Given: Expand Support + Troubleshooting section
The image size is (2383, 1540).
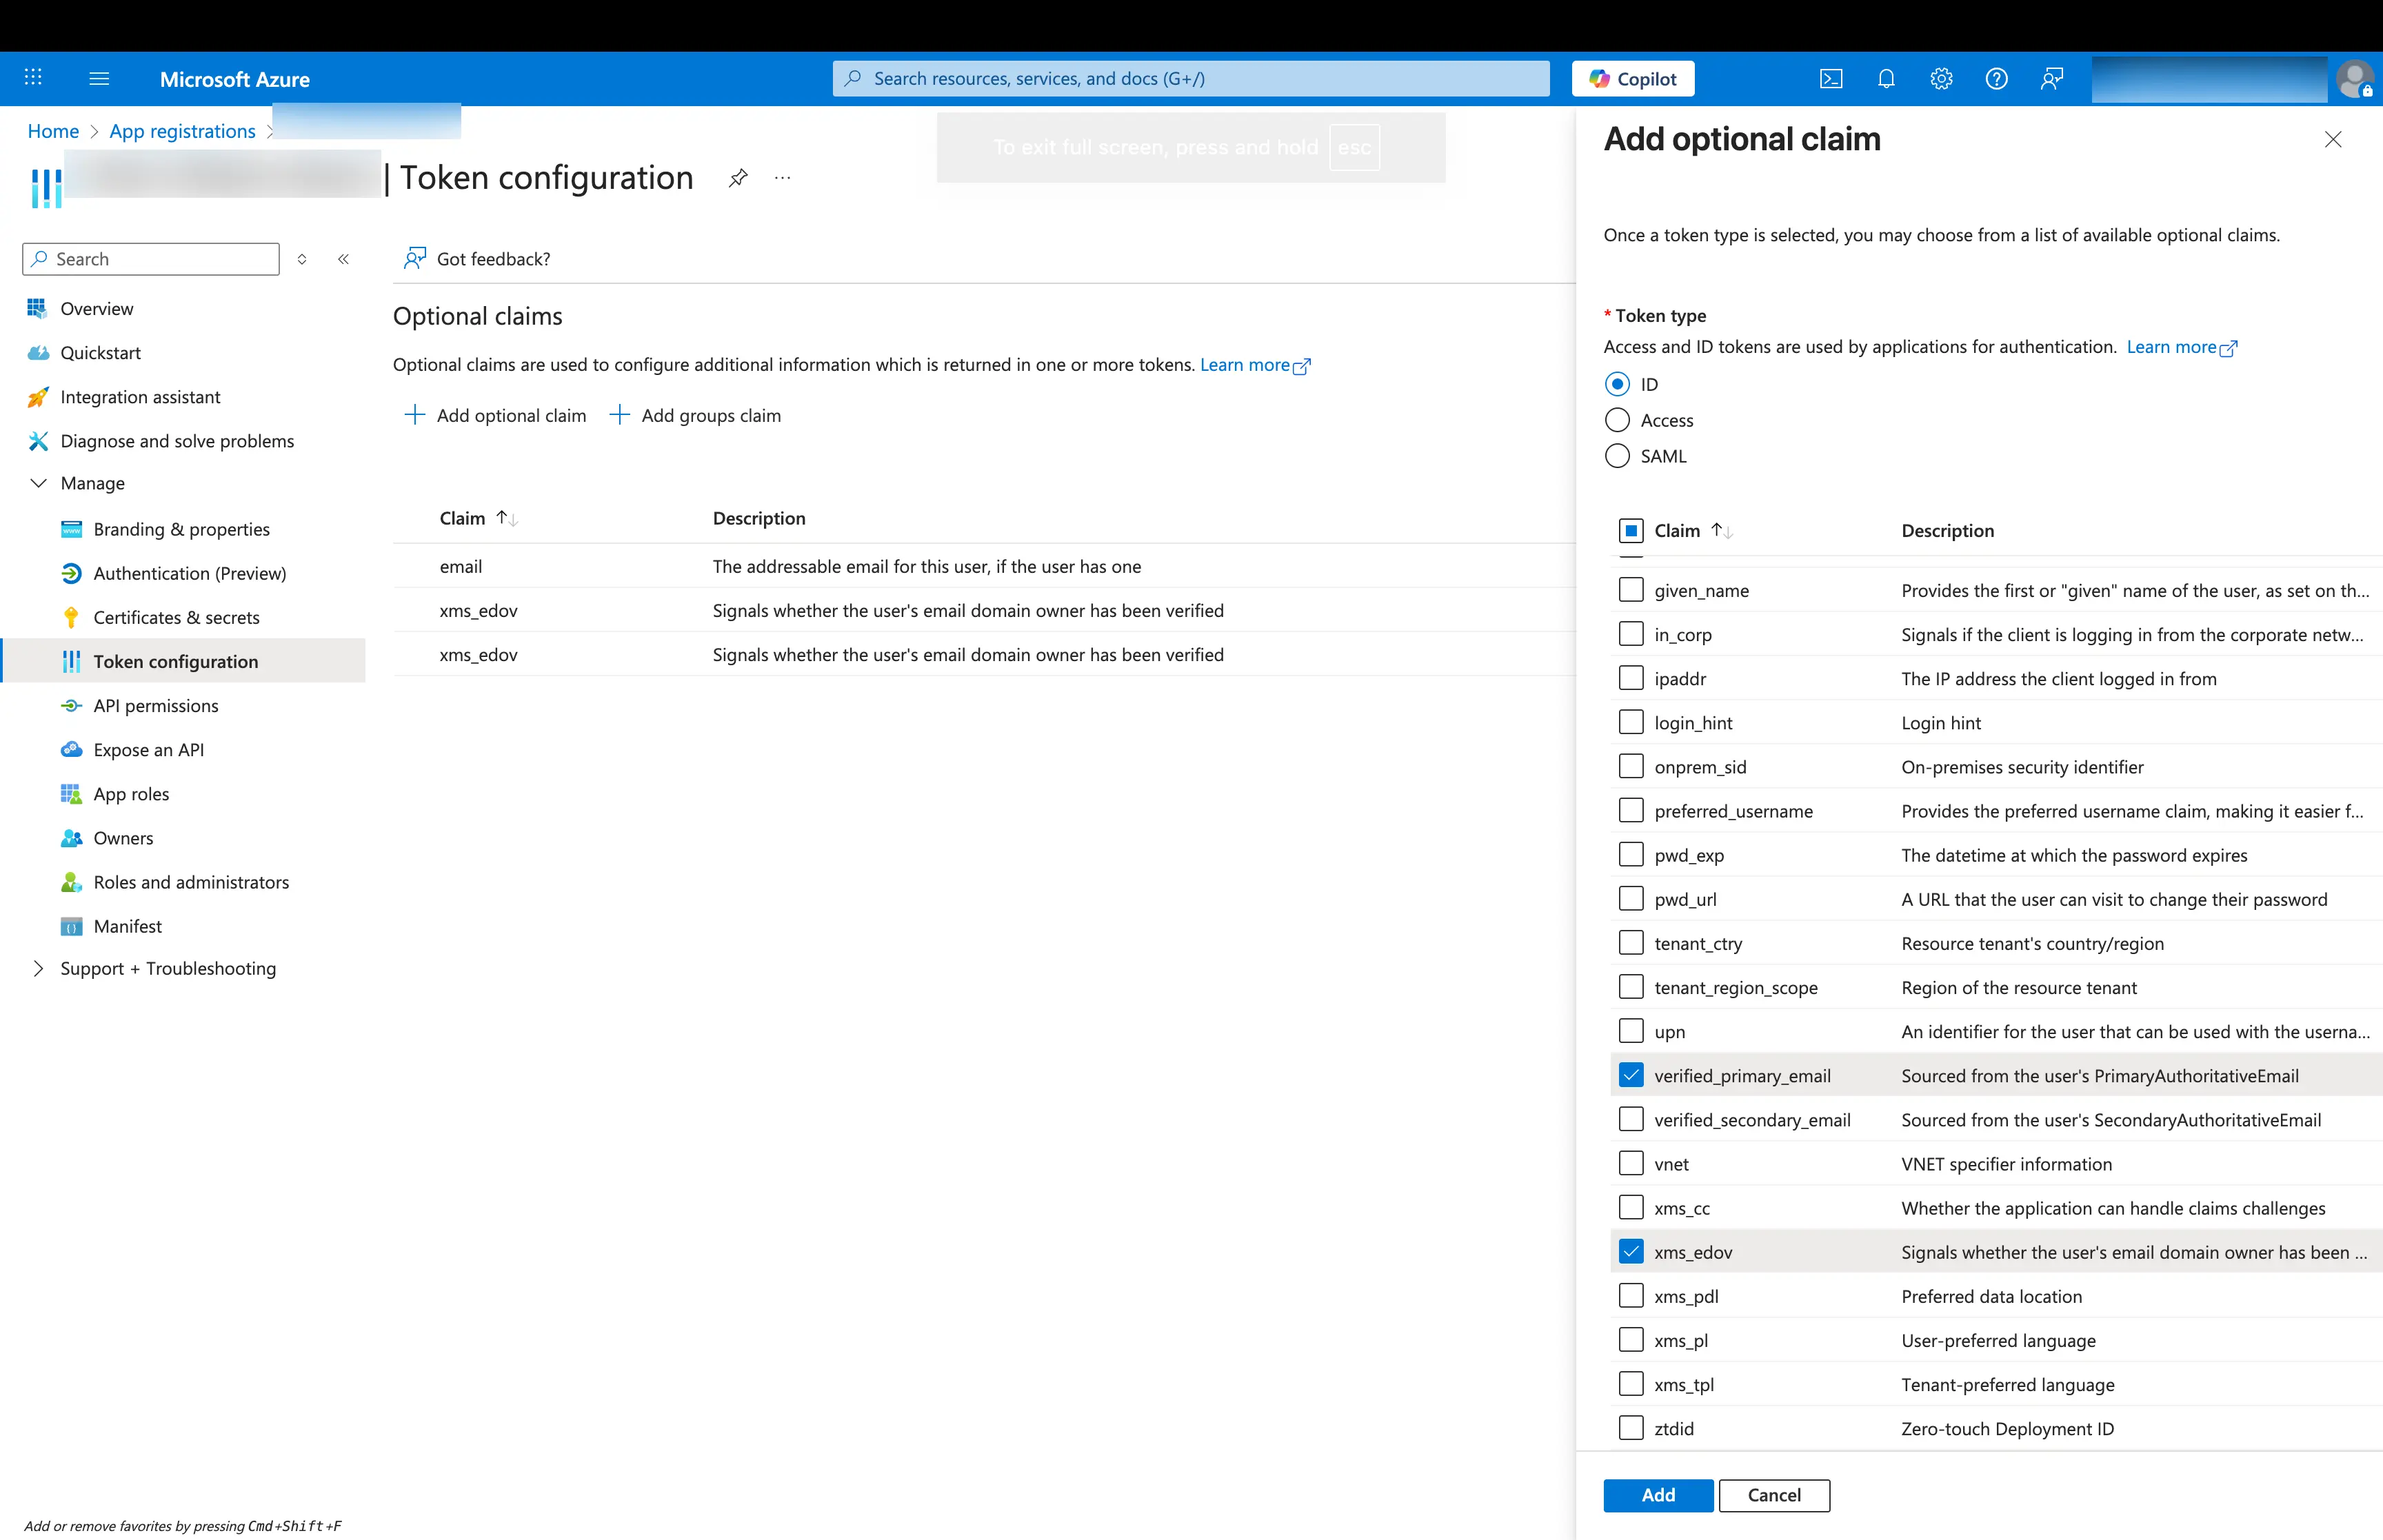Looking at the screenshot, I should (38, 968).
